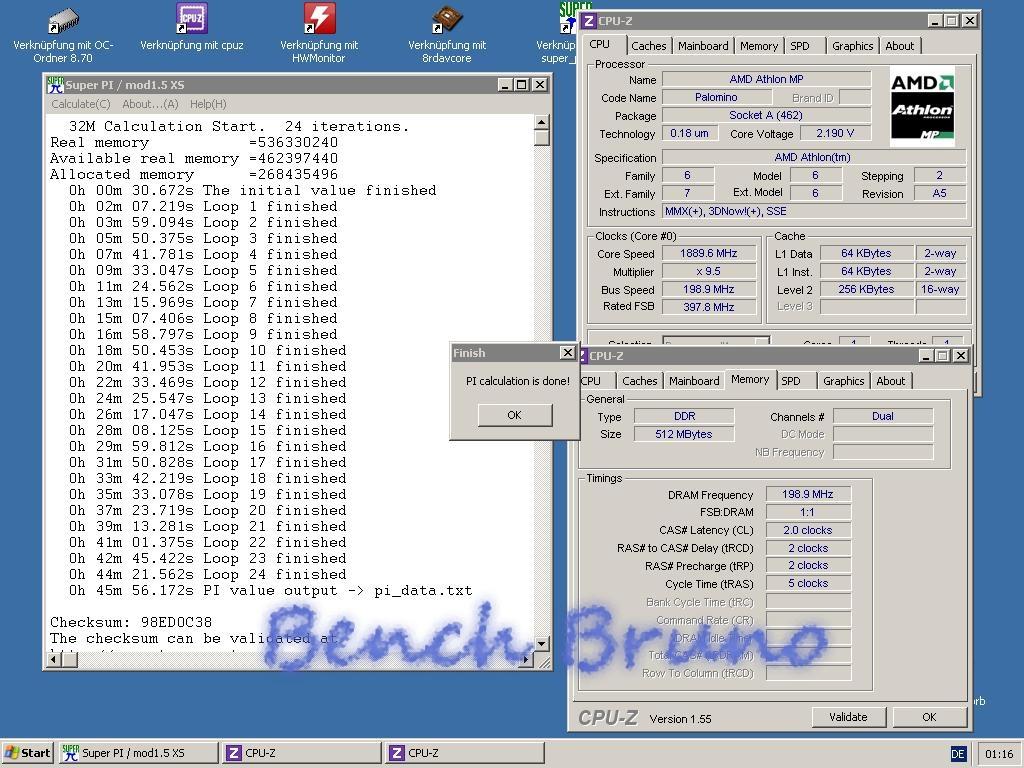Switch to About tab in front CPU-Z window
The width and height of the screenshot is (1024, 768).
[x=891, y=381]
